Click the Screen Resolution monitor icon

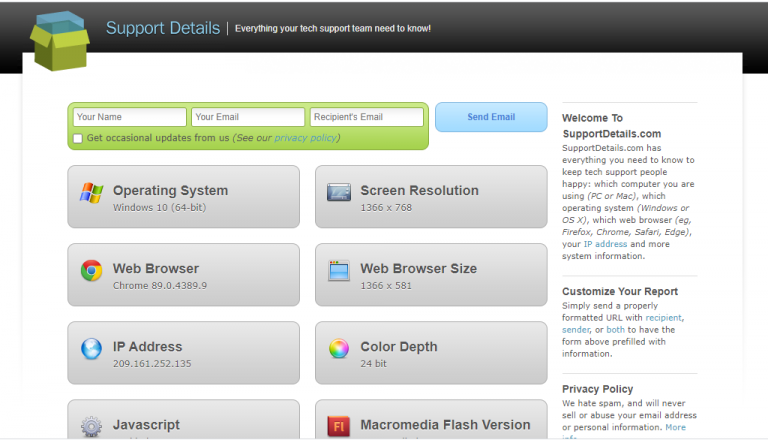click(339, 192)
